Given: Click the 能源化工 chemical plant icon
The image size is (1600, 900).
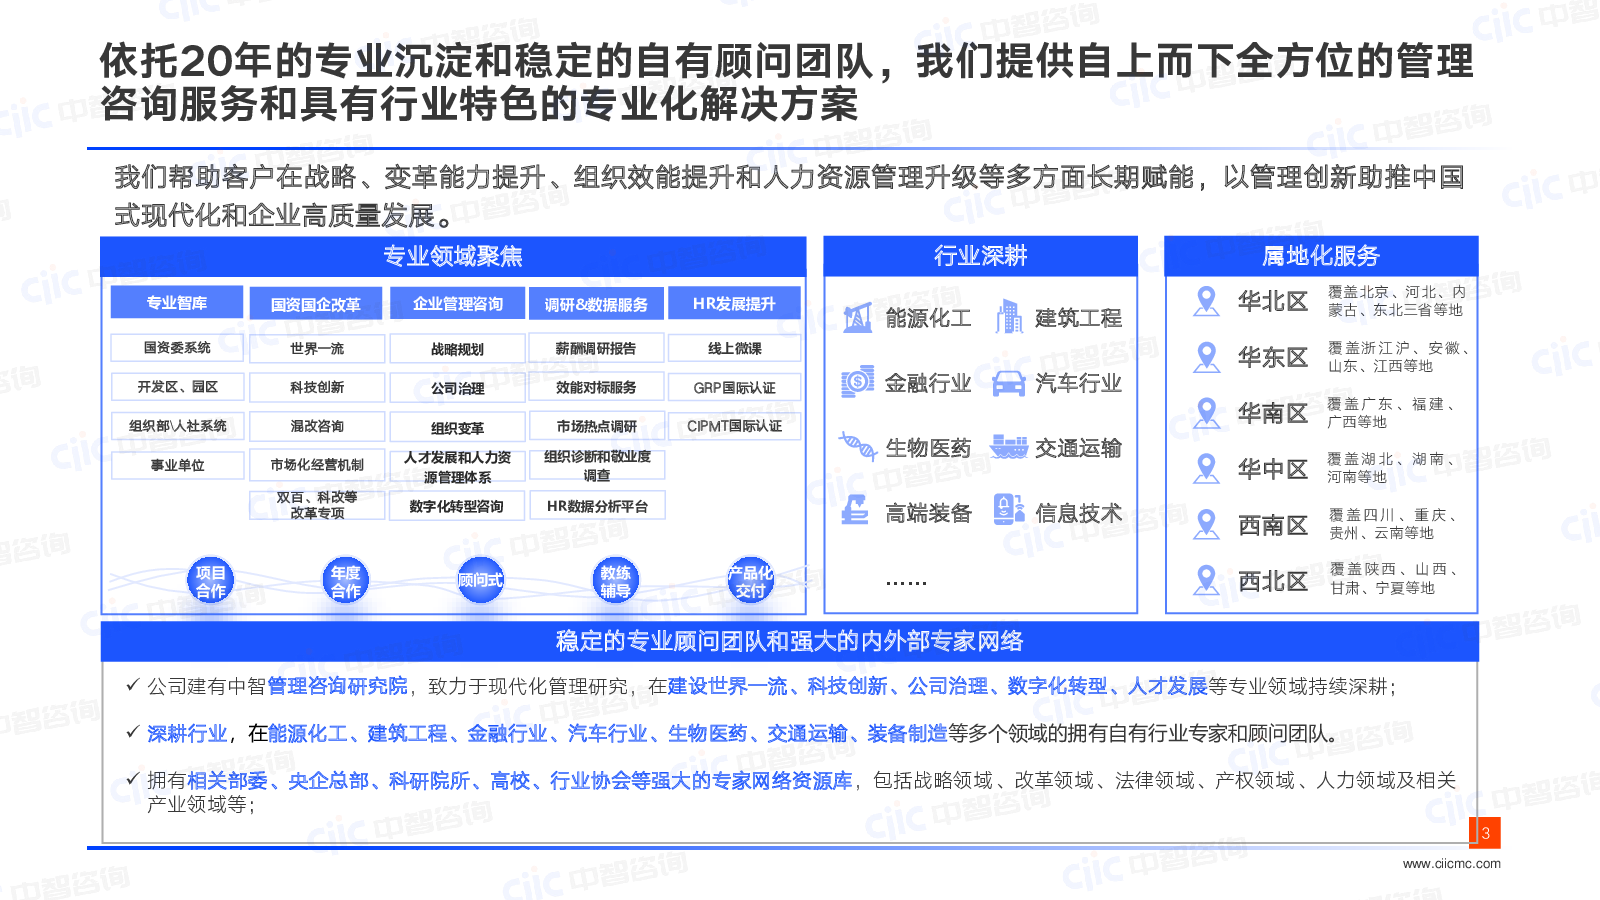Looking at the screenshot, I should pyautogui.click(x=857, y=318).
